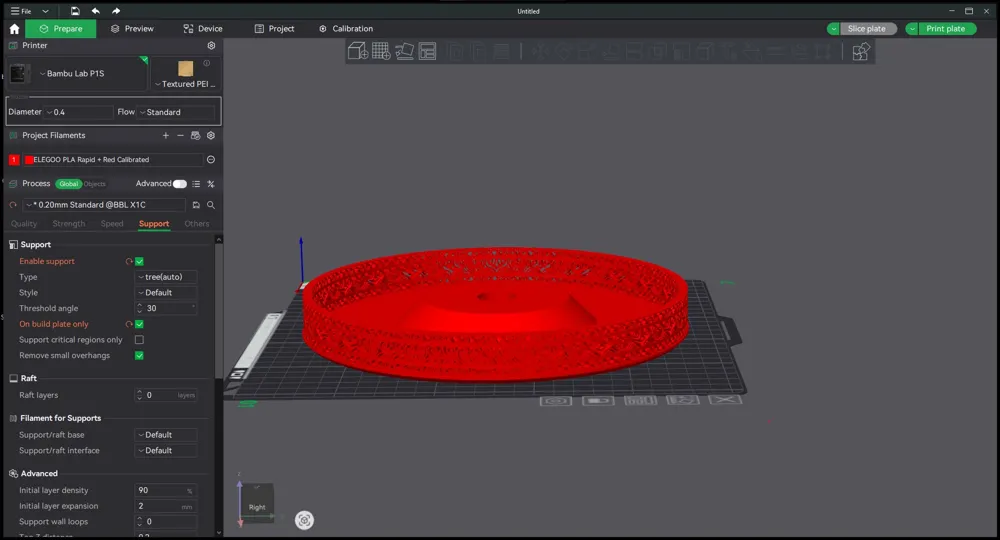Image resolution: width=1000 pixels, height=540 pixels.
Task: Open printer settings gear icon
Action: click(x=211, y=46)
